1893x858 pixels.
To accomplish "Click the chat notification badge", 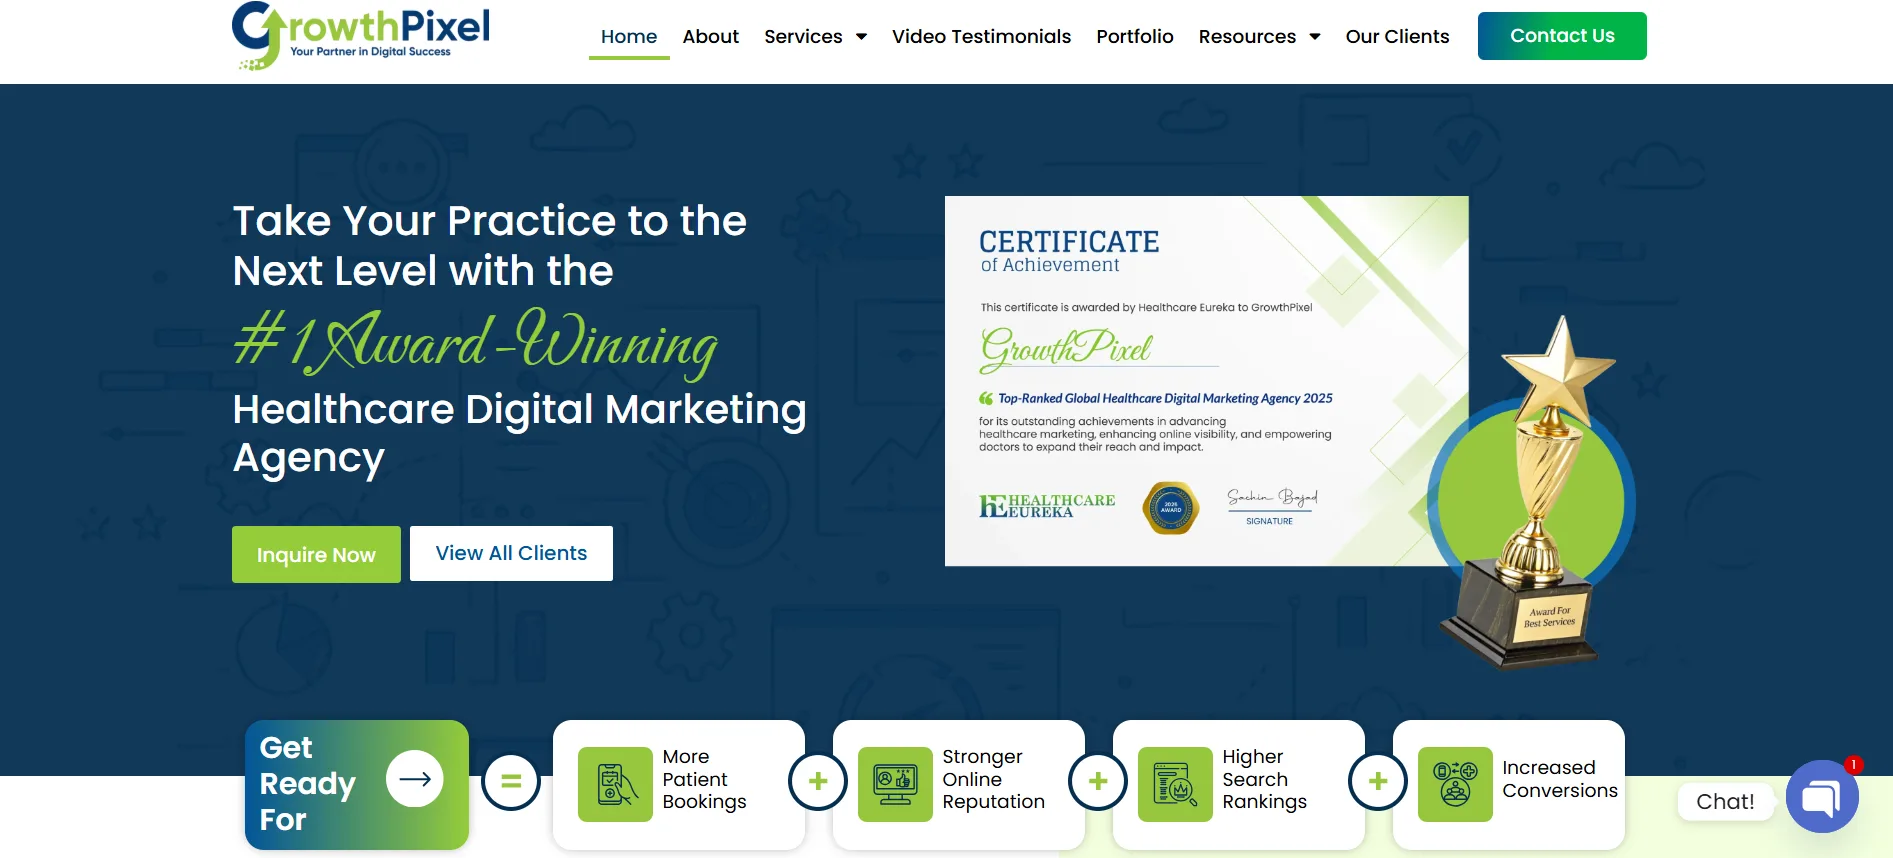I will [1853, 765].
